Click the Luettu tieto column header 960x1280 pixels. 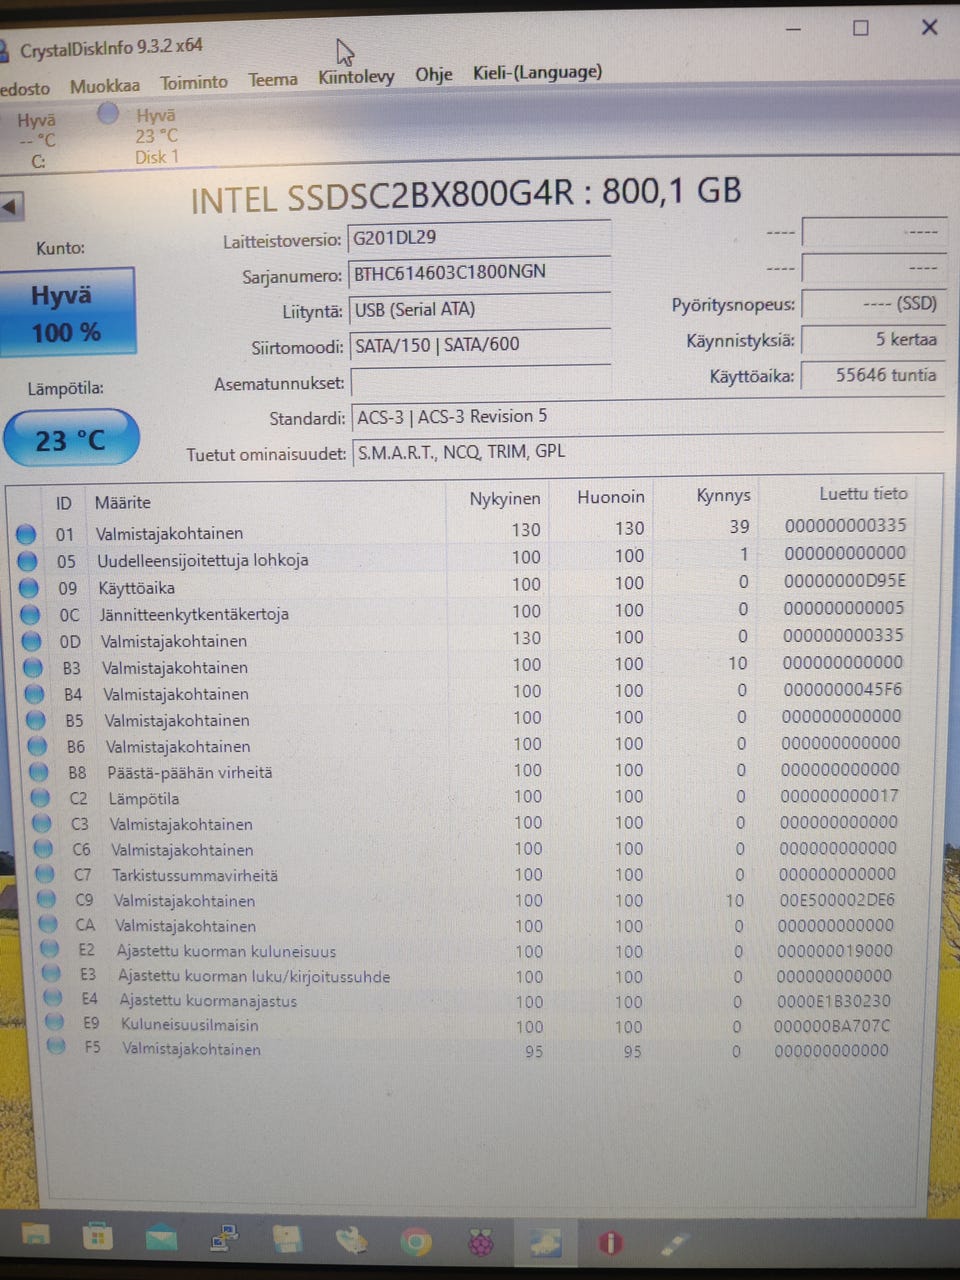pos(863,493)
